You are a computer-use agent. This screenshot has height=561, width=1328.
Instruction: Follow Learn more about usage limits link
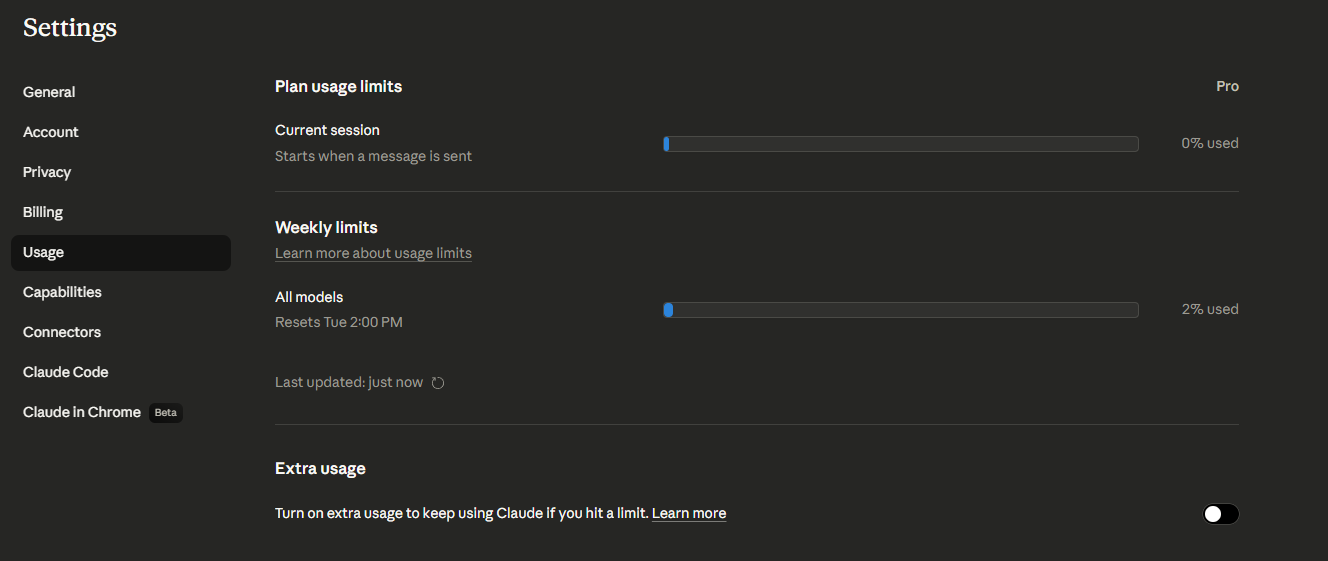pos(373,253)
